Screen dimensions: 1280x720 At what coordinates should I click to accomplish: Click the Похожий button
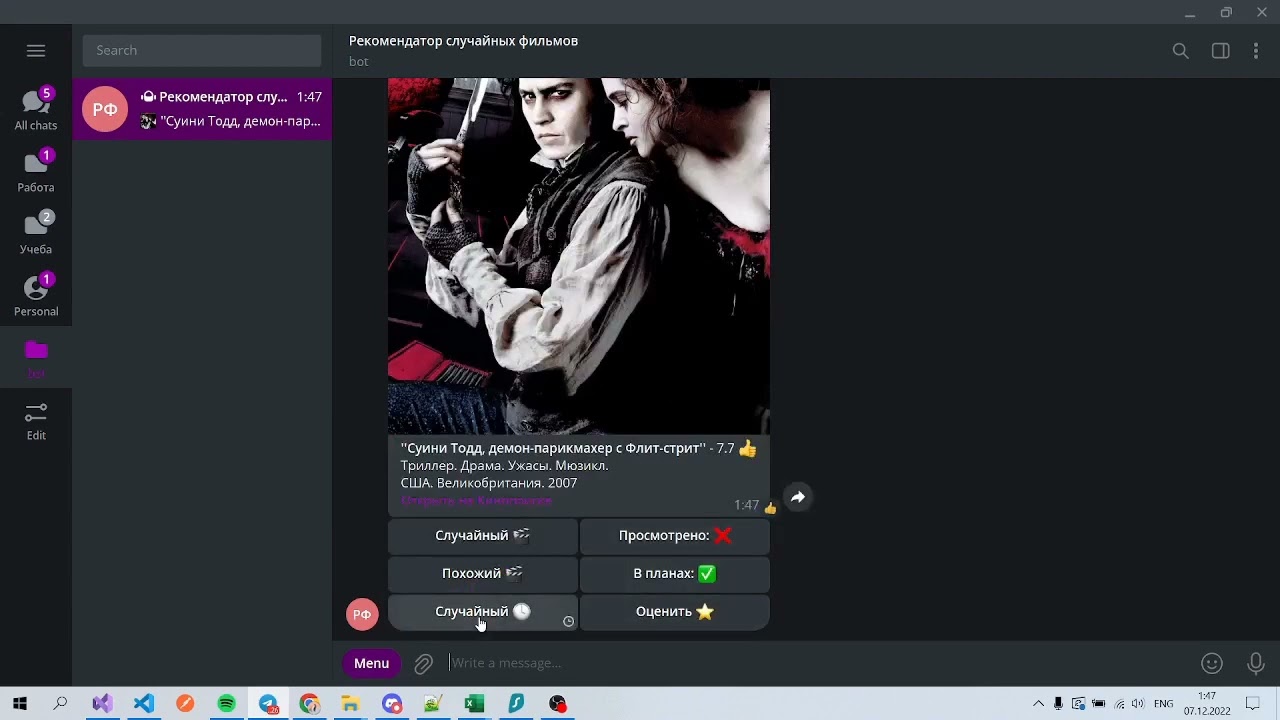pyautogui.click(x=483, y=573)
